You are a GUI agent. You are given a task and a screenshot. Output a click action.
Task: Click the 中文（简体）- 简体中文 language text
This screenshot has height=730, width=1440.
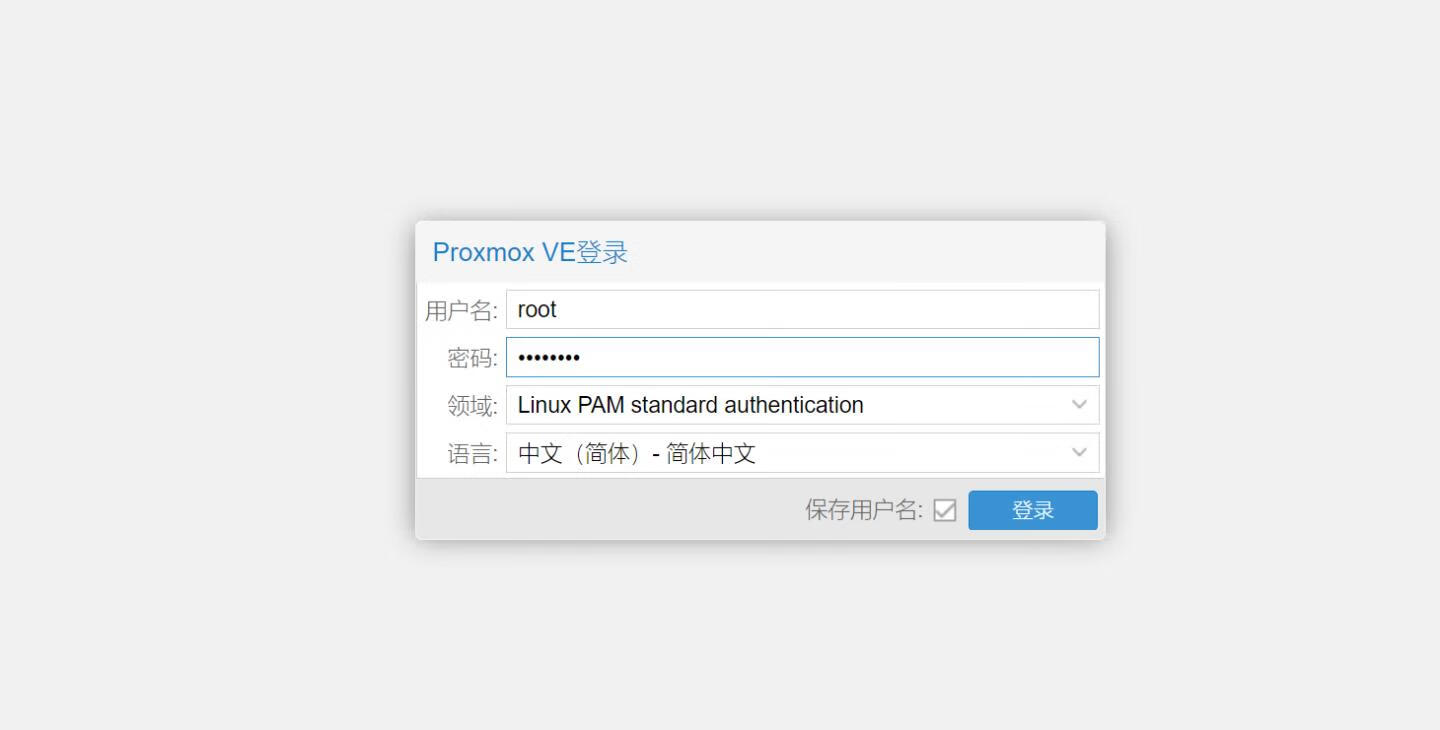636,454
